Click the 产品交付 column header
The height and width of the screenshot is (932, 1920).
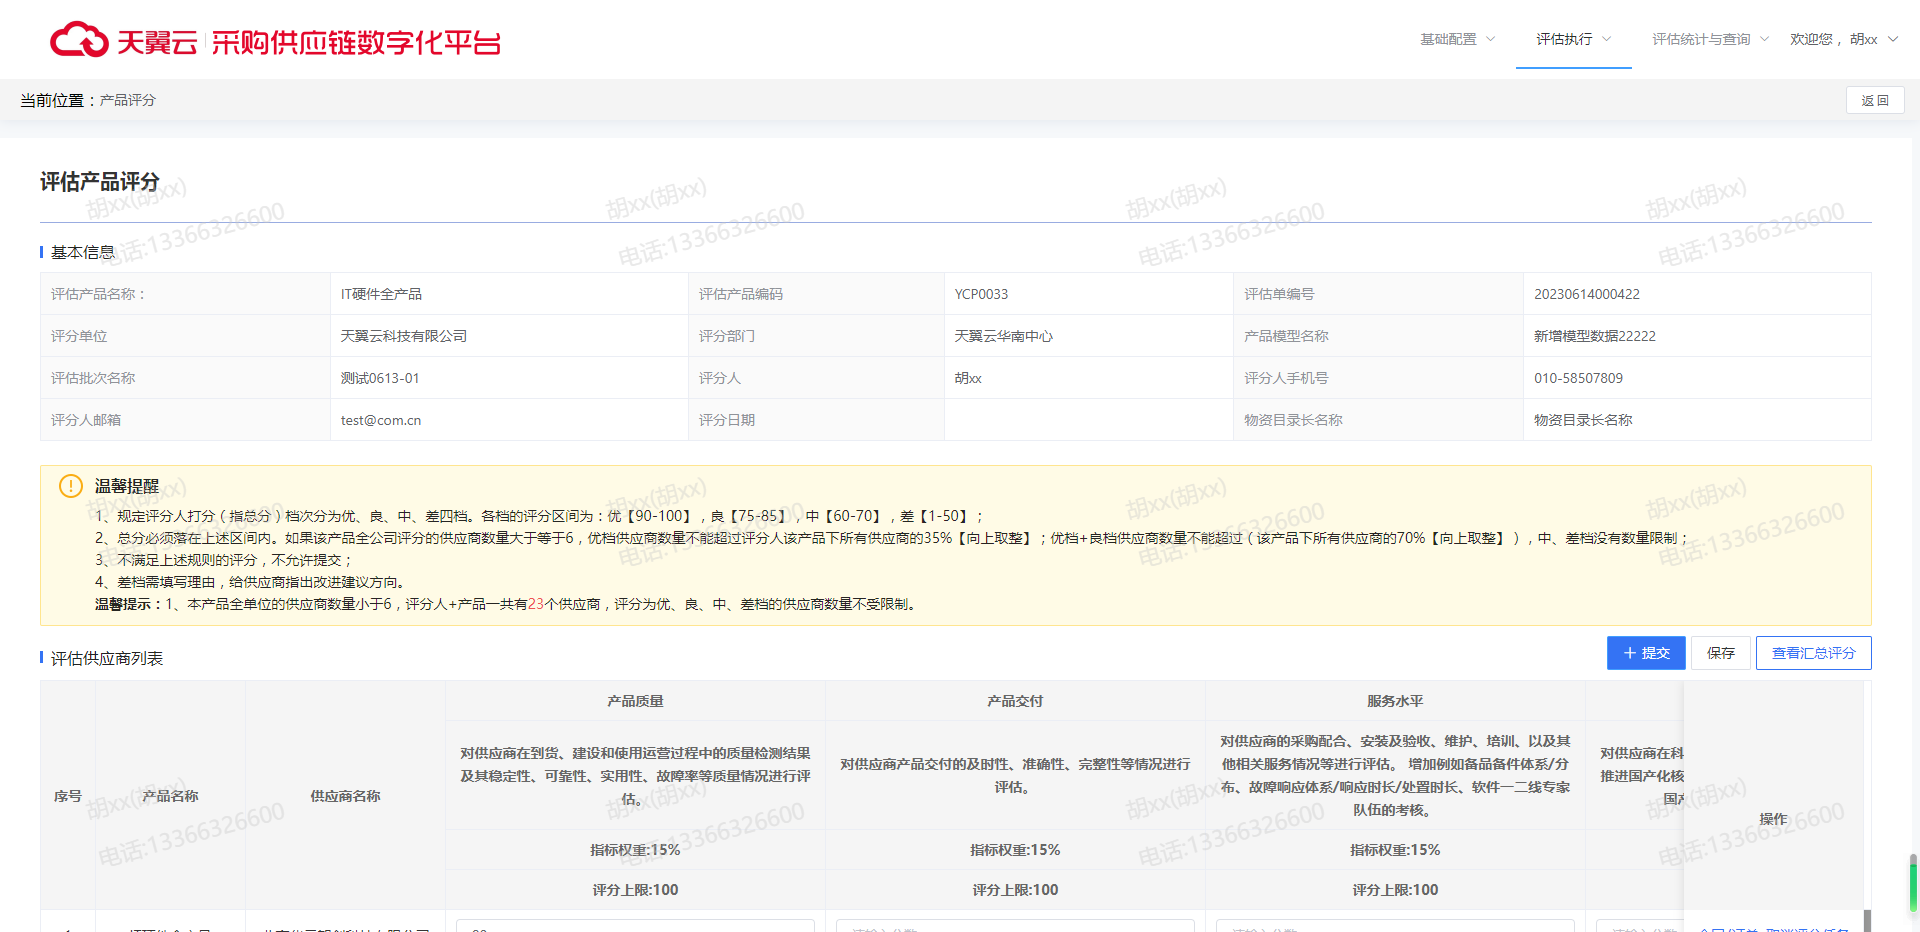[x=1015, y=701]
